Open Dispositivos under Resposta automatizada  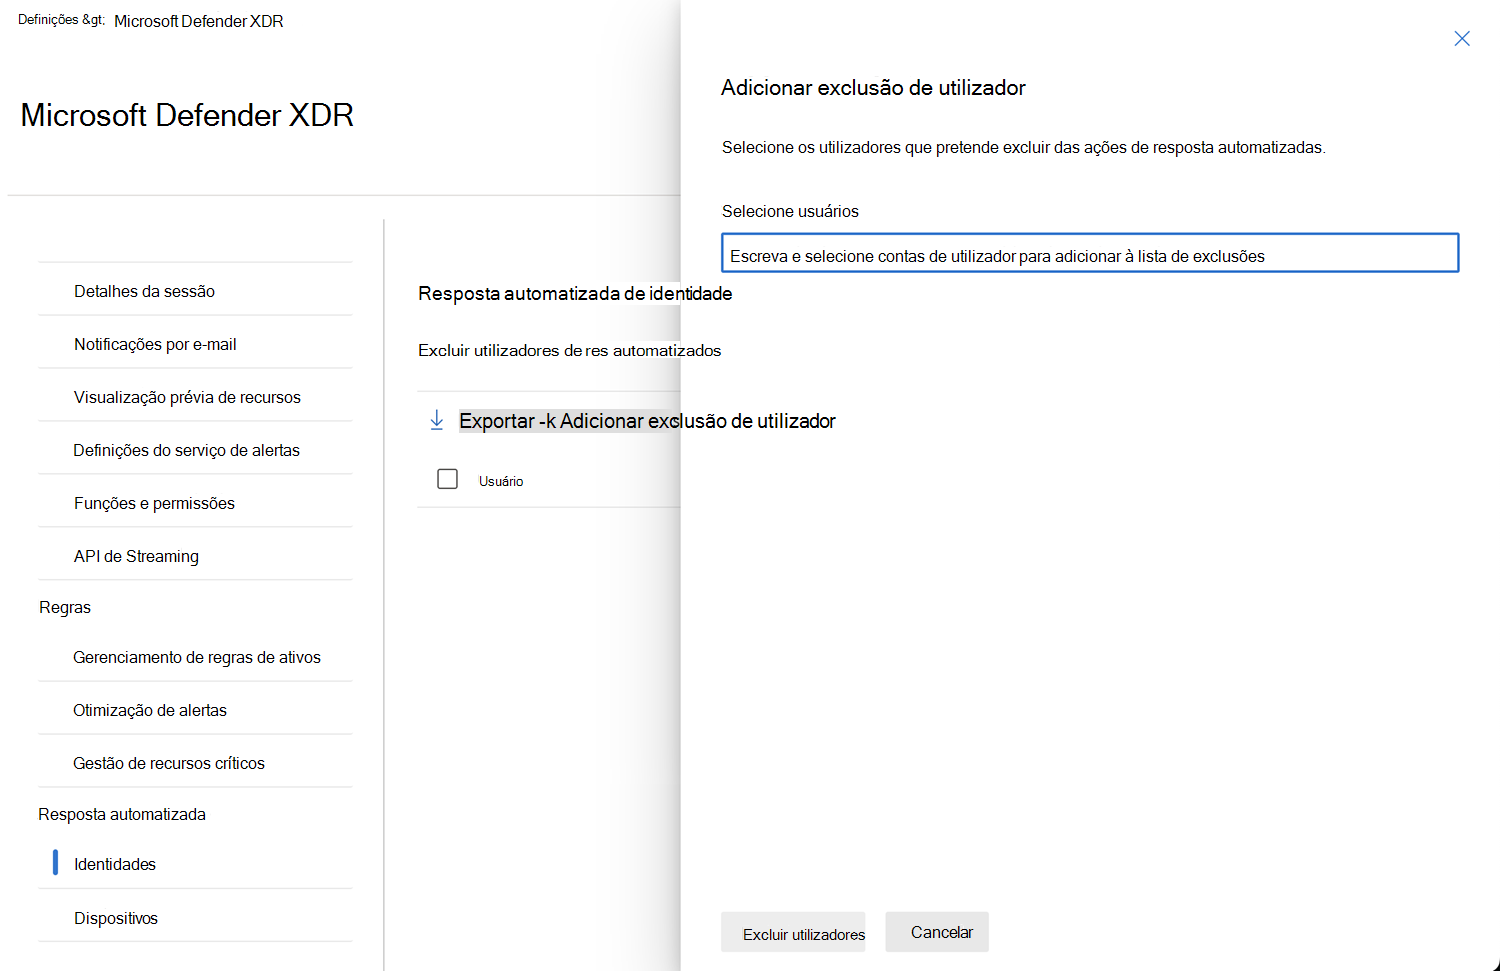tap(116, 918)
